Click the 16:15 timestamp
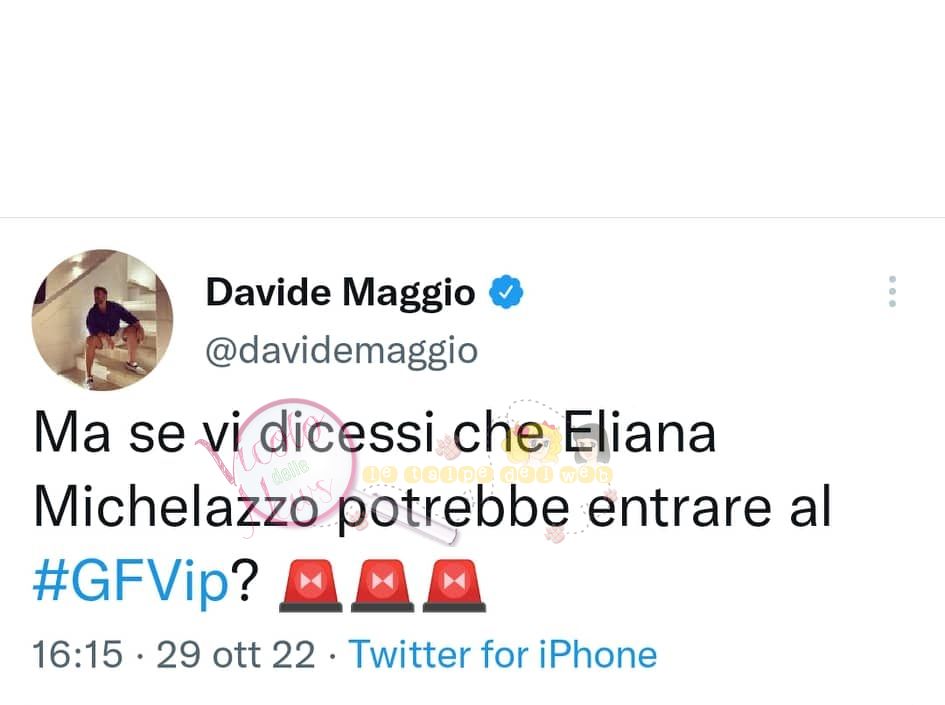This screenshot has height=705, width=945. pyautogui.click(x=77, y=654)
